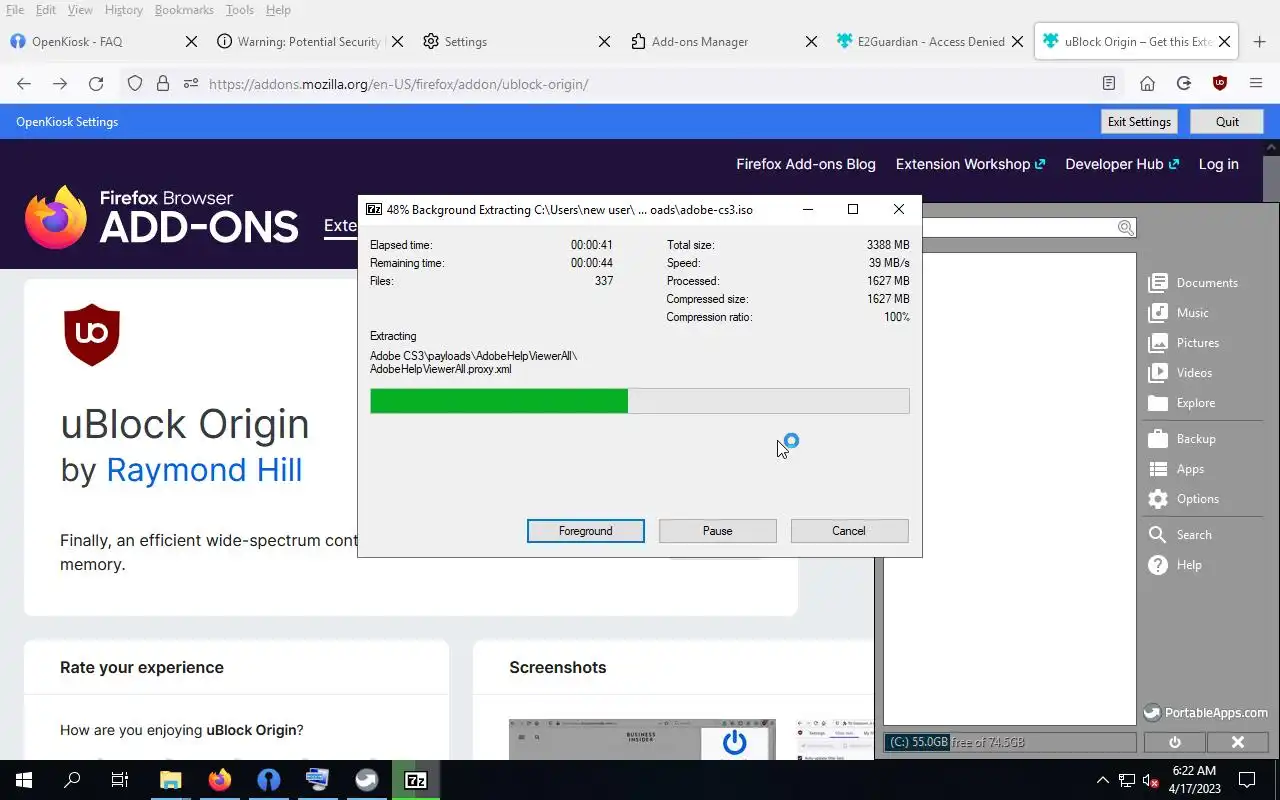Click Exit Settings button
Viewport: 1280px width, 800px height.
1139,122
